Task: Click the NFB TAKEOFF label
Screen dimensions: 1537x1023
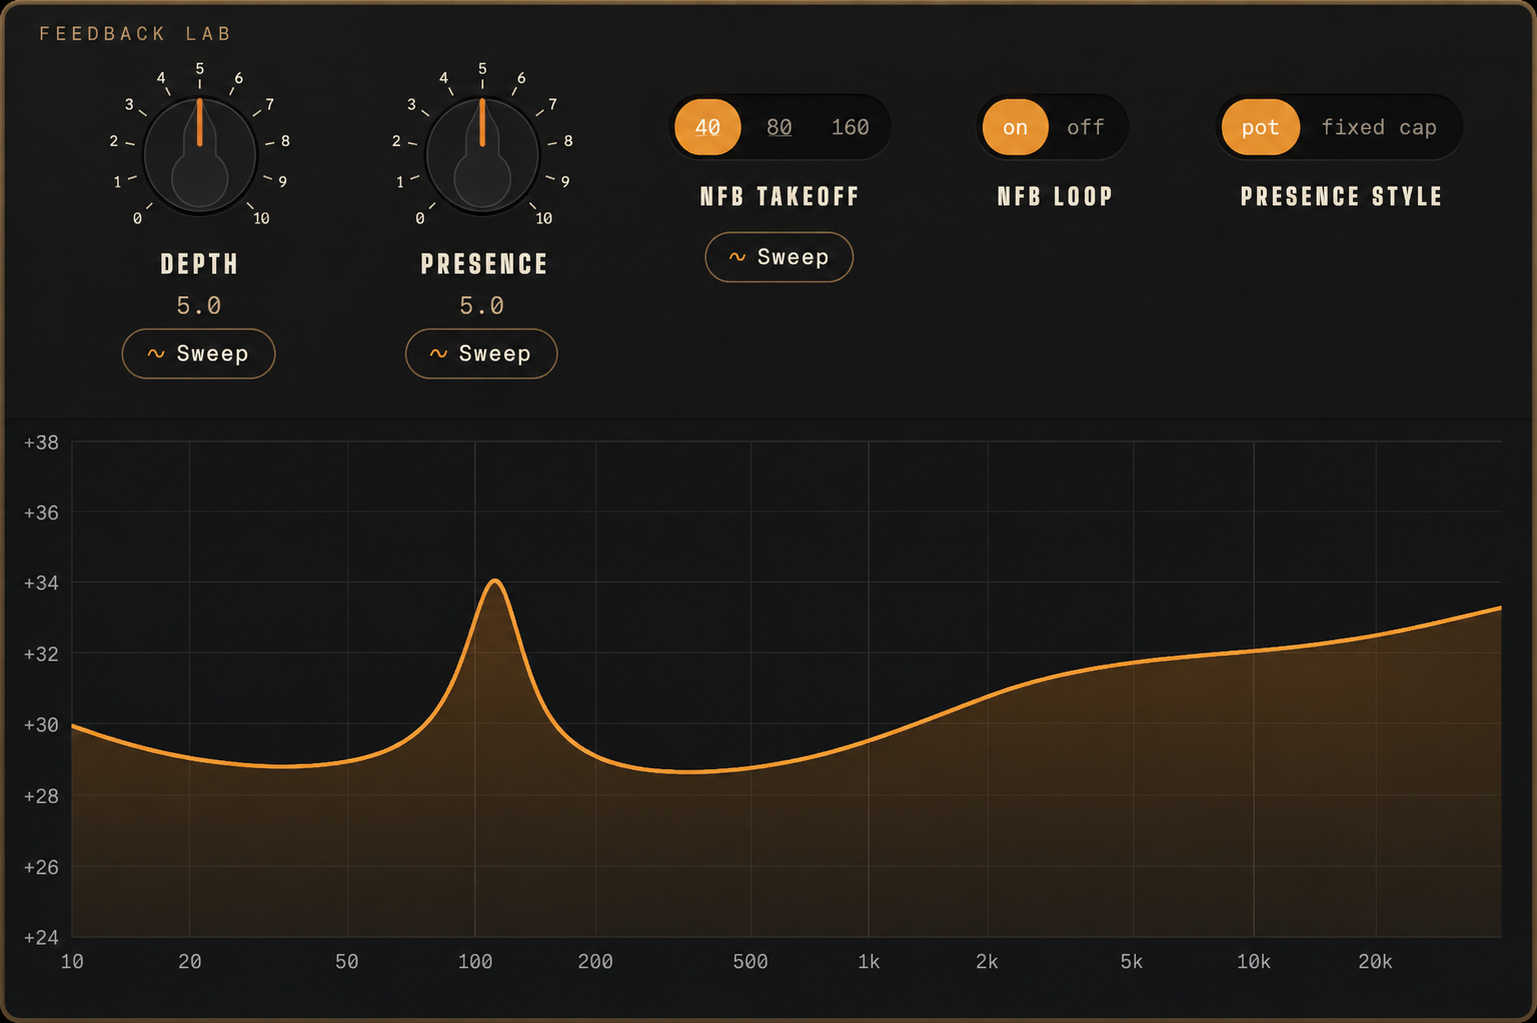Action: (x=779, y=197)
